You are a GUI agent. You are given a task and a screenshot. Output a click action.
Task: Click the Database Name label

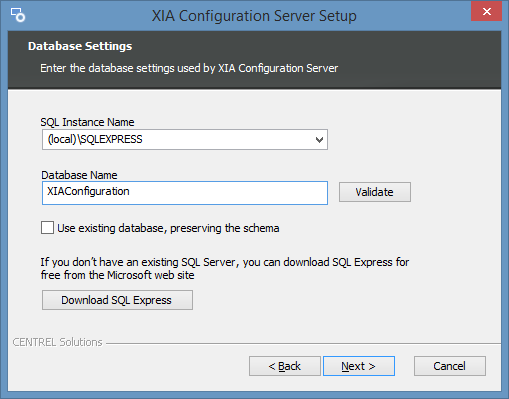point(79,175)
